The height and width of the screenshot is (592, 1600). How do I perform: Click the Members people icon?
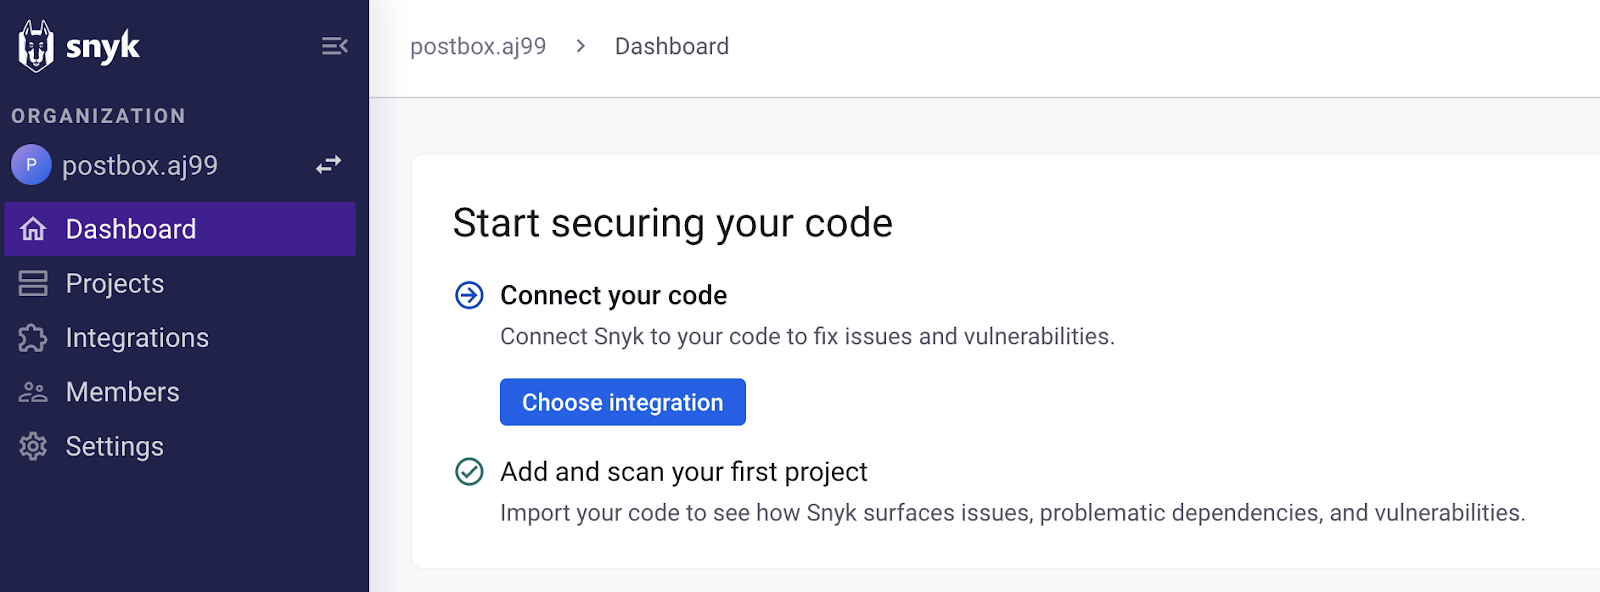coord(33,392)
